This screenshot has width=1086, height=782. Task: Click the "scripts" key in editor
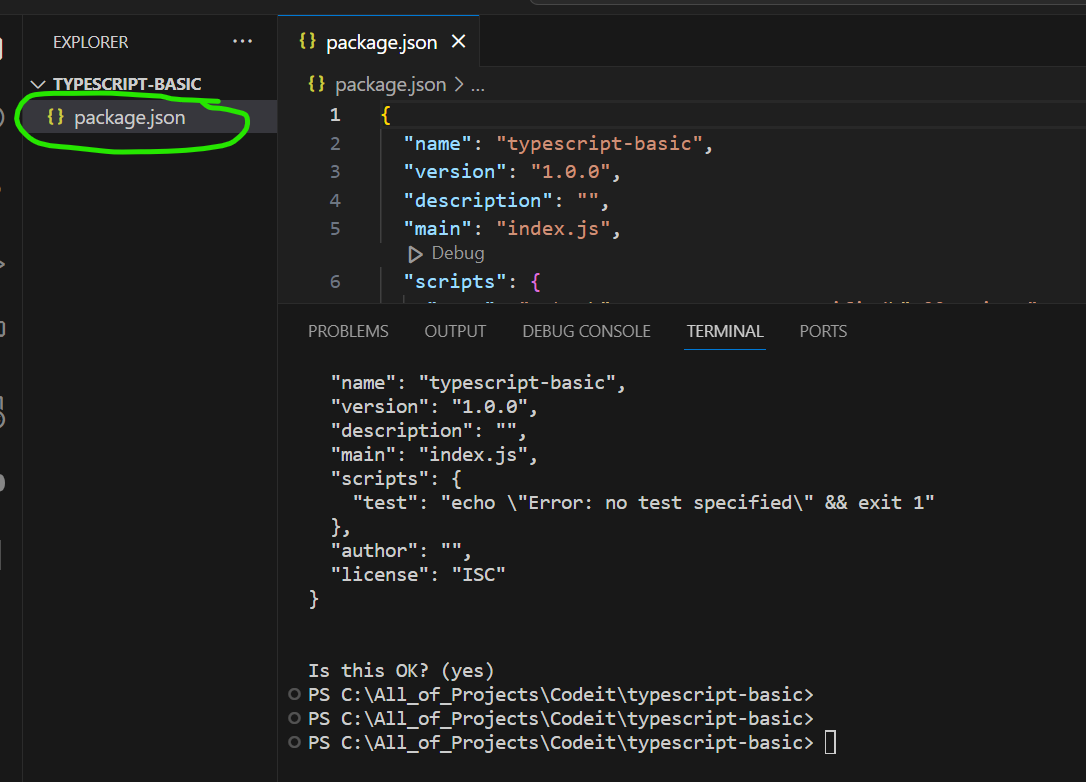coord(455,282)
